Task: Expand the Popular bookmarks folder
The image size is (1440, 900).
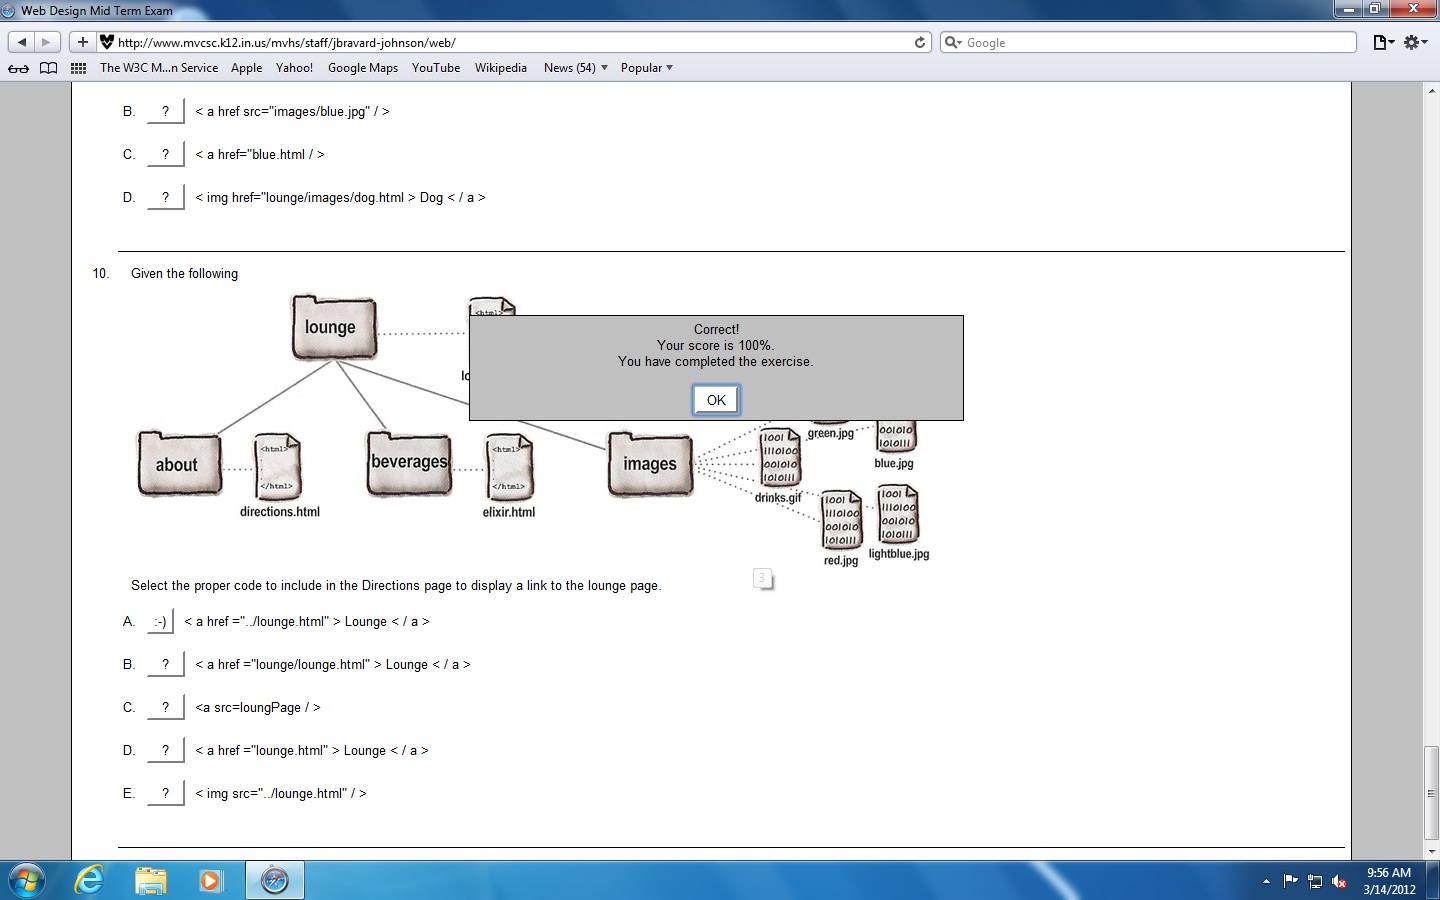Action: (646, 68)
